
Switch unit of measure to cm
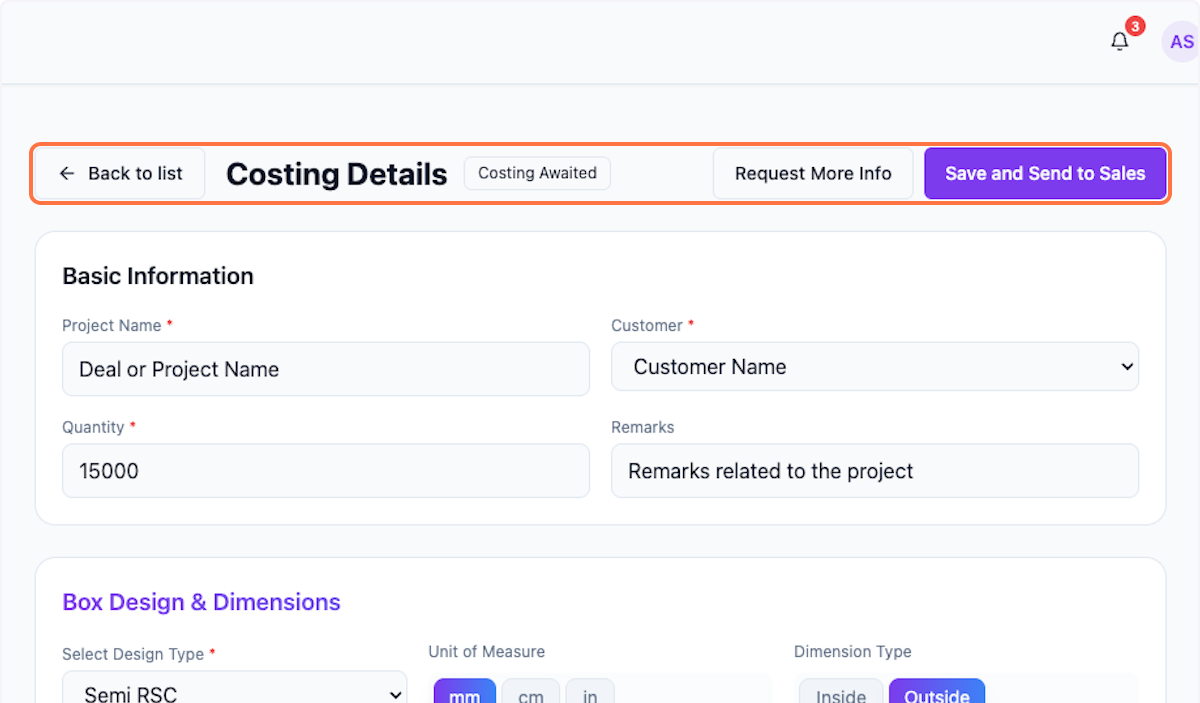click(x=531, y=694)
